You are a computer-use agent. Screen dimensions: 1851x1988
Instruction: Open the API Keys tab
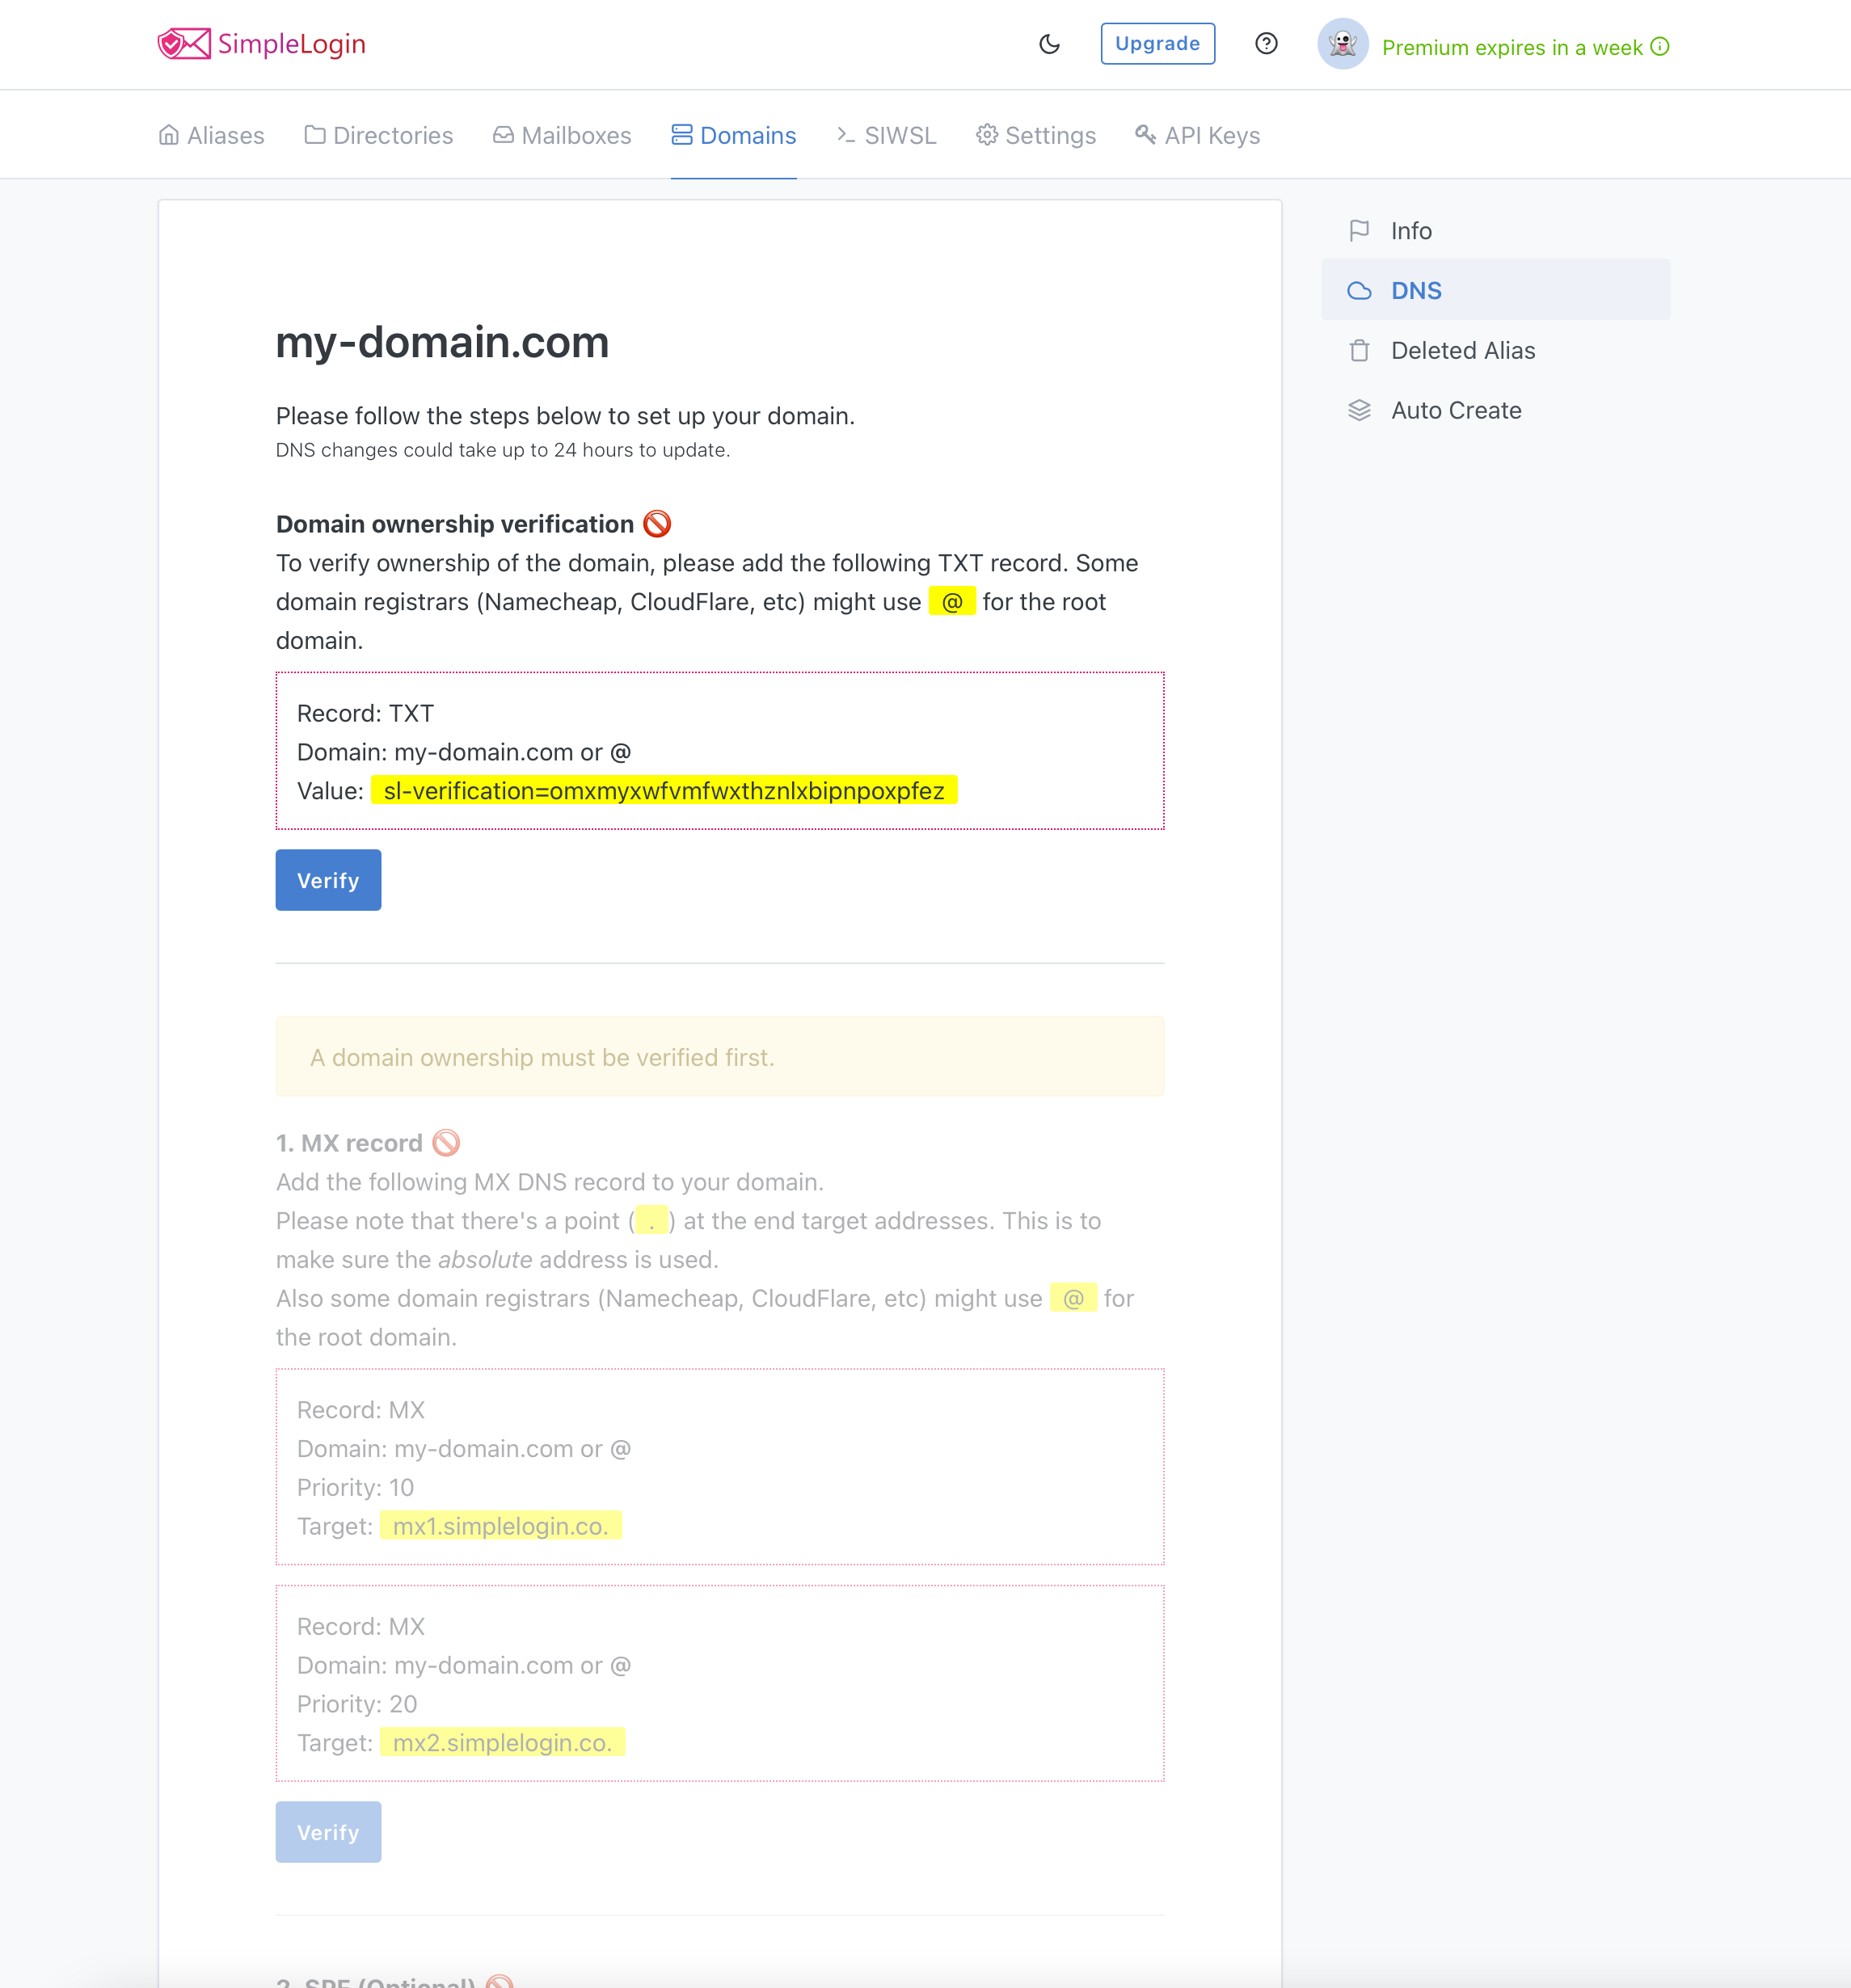point(1197,135)
